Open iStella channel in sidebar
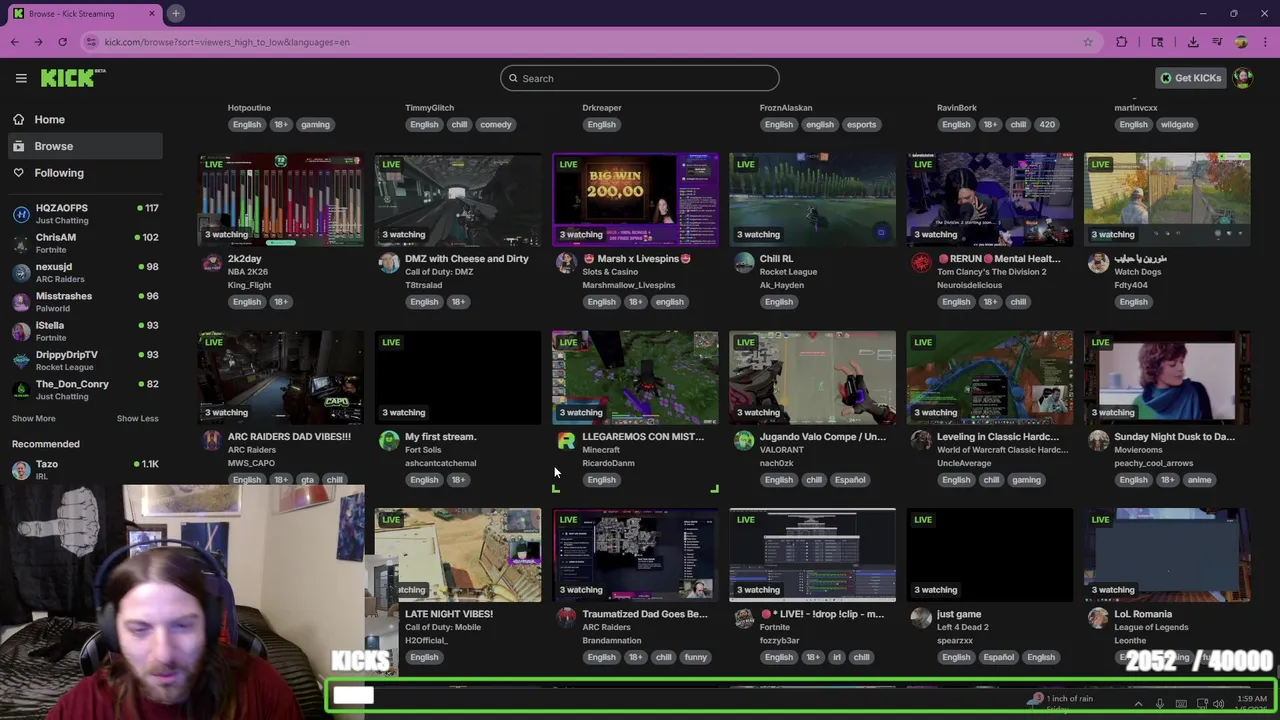1280x720 pixels. [x=85, y=331]
